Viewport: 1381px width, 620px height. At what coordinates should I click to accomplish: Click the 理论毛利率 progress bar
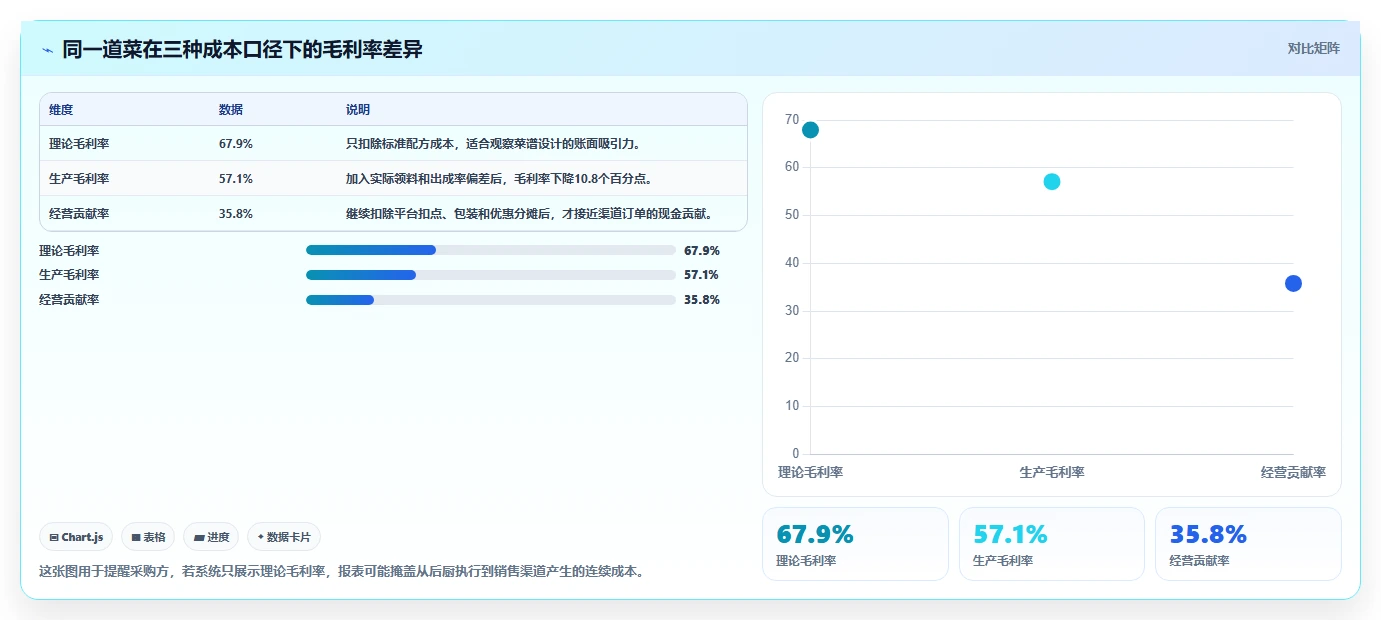point(491,250)
